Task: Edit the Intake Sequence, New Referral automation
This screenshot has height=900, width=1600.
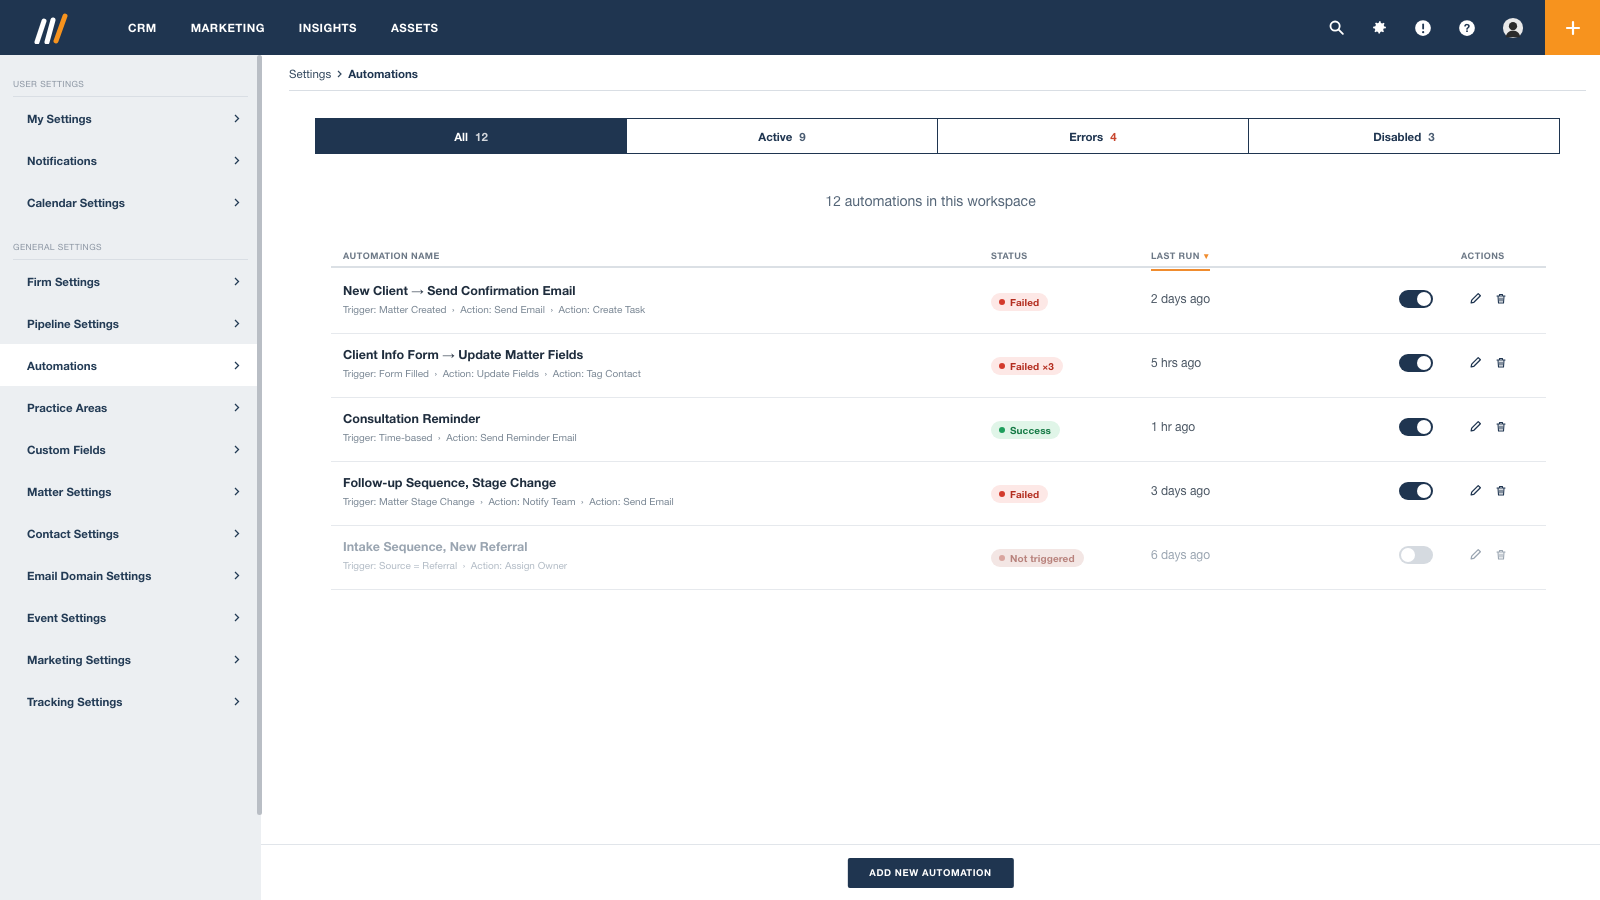Action: (1475, 555)
